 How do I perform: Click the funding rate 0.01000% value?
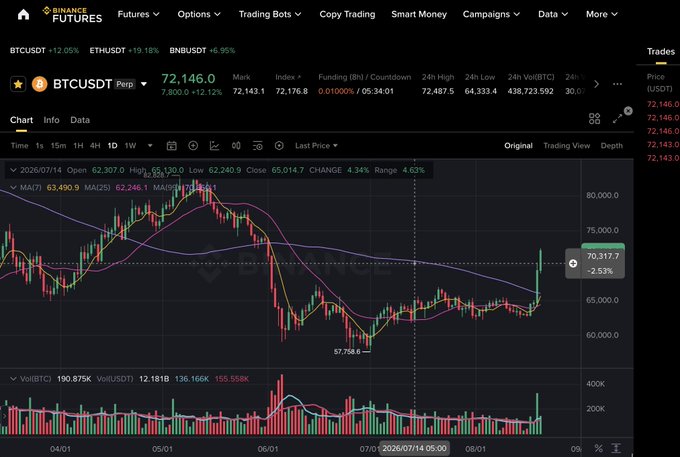tap(336, 91)
